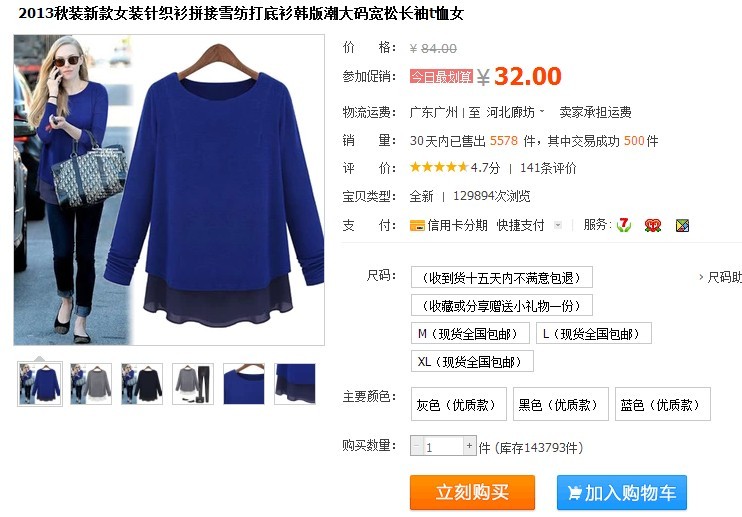View the gray sweater thumbnail
742x517 pixels.
91,384
